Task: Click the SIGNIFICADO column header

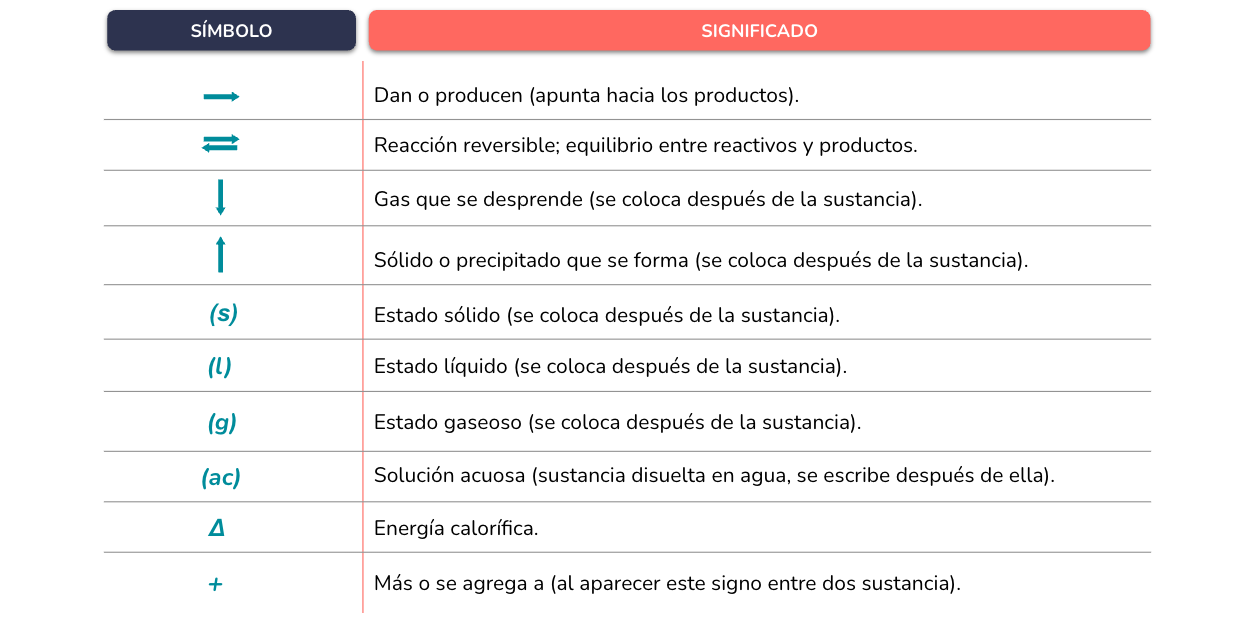Action: 759,30
